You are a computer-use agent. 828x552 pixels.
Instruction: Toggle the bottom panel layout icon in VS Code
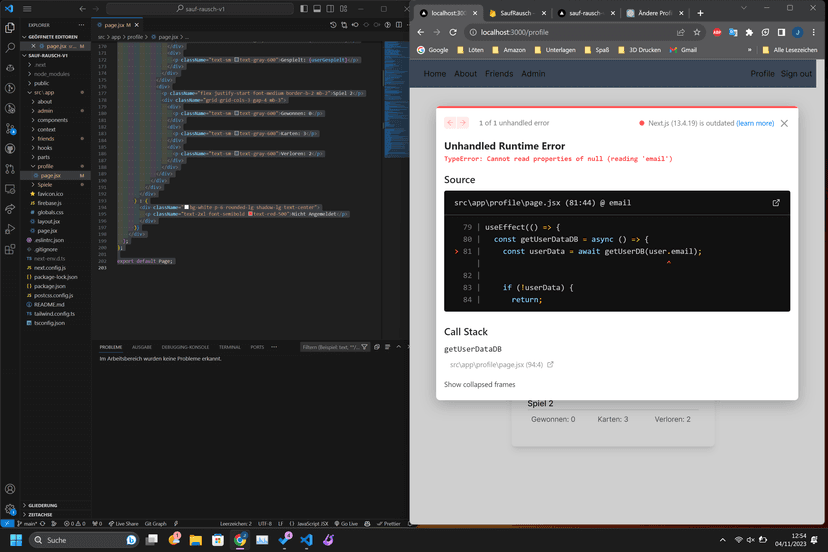[x=317, y=8]
